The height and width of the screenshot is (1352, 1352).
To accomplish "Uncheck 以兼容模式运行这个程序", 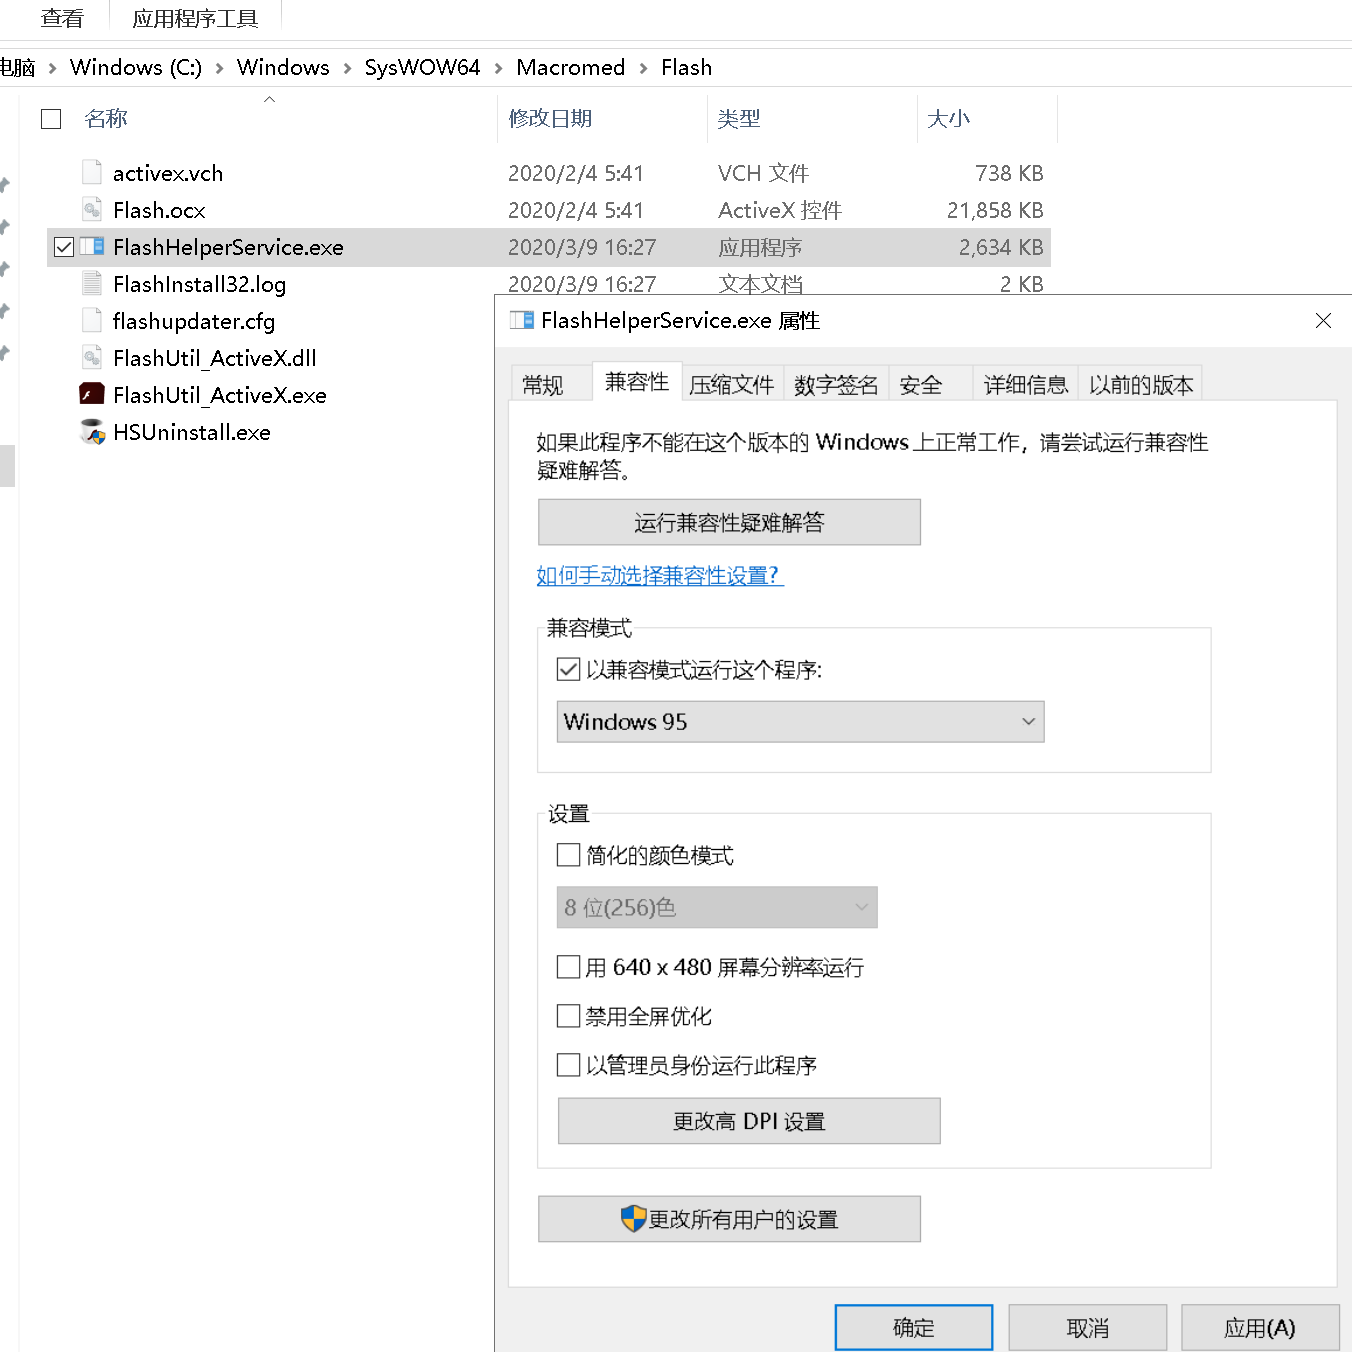I will pyautogui.click(x=568, y=669).
